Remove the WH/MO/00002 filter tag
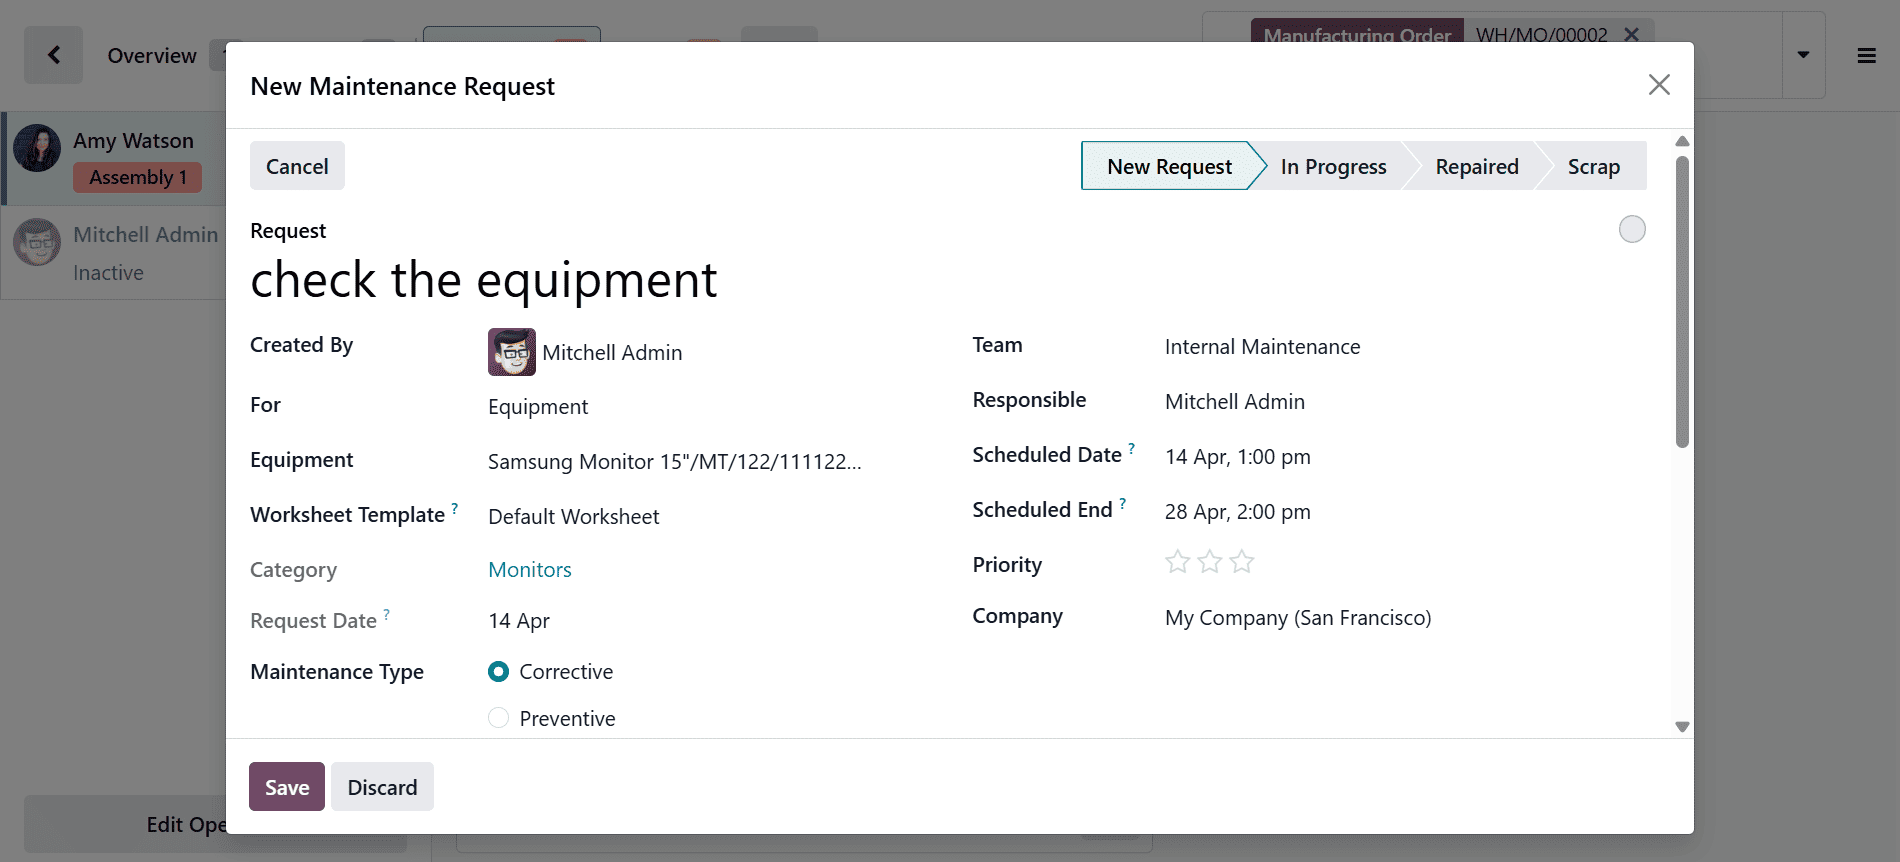Image resolution: width=1900 pixels, height=862 pixels. click(1631, 35)
